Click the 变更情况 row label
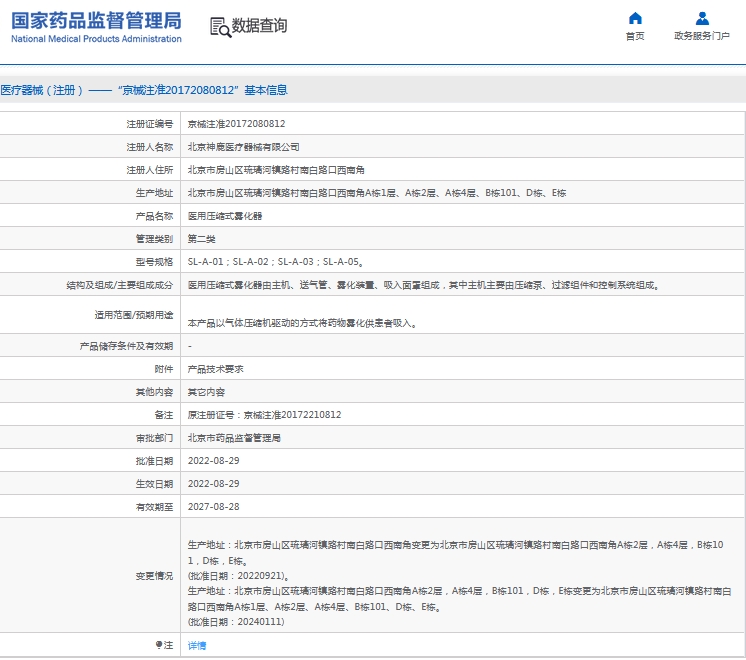Screen dimensions: 746x660 [x=155, y=576]
